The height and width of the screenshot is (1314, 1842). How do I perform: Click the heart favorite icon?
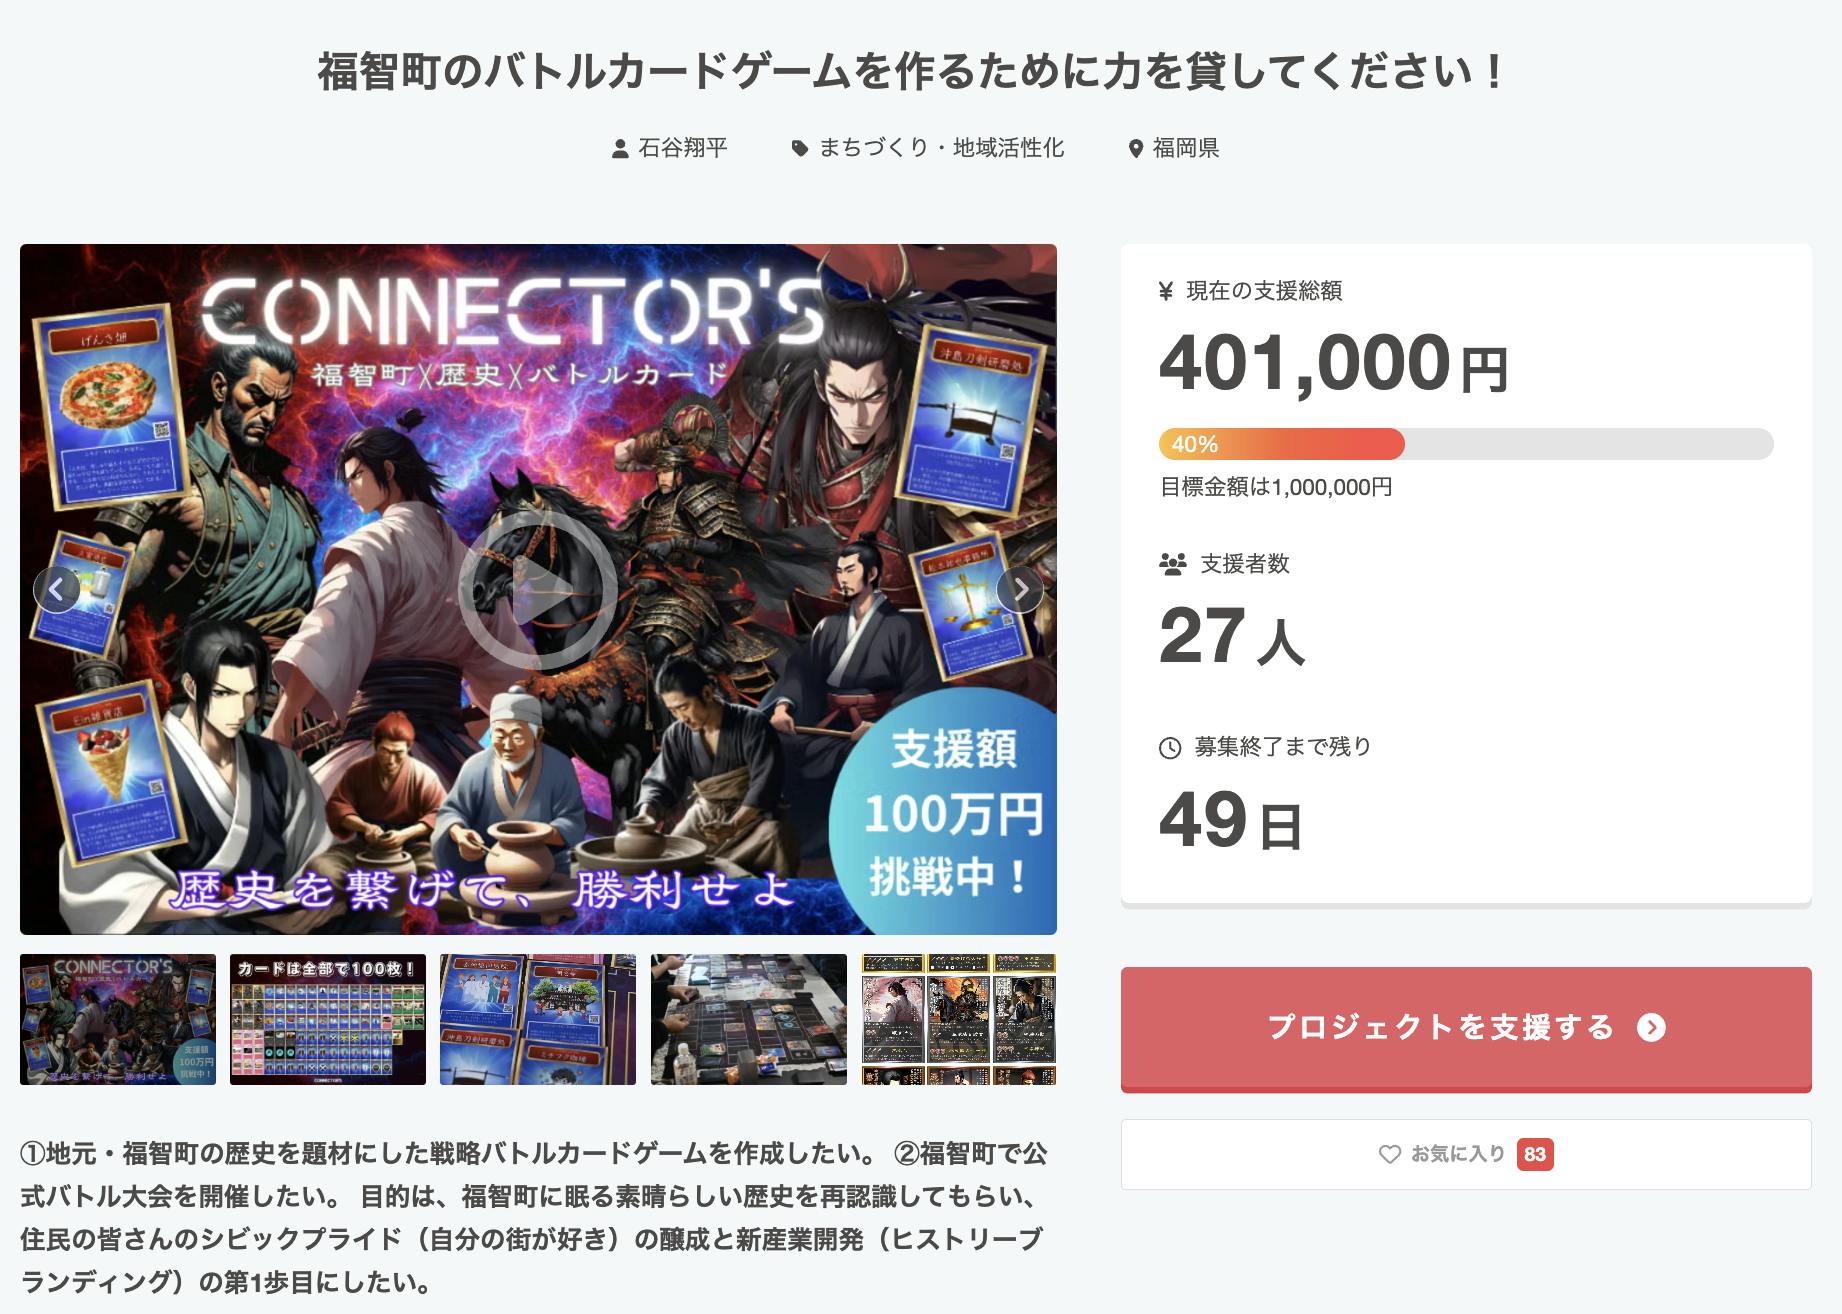click(x=1389, y=1154)
